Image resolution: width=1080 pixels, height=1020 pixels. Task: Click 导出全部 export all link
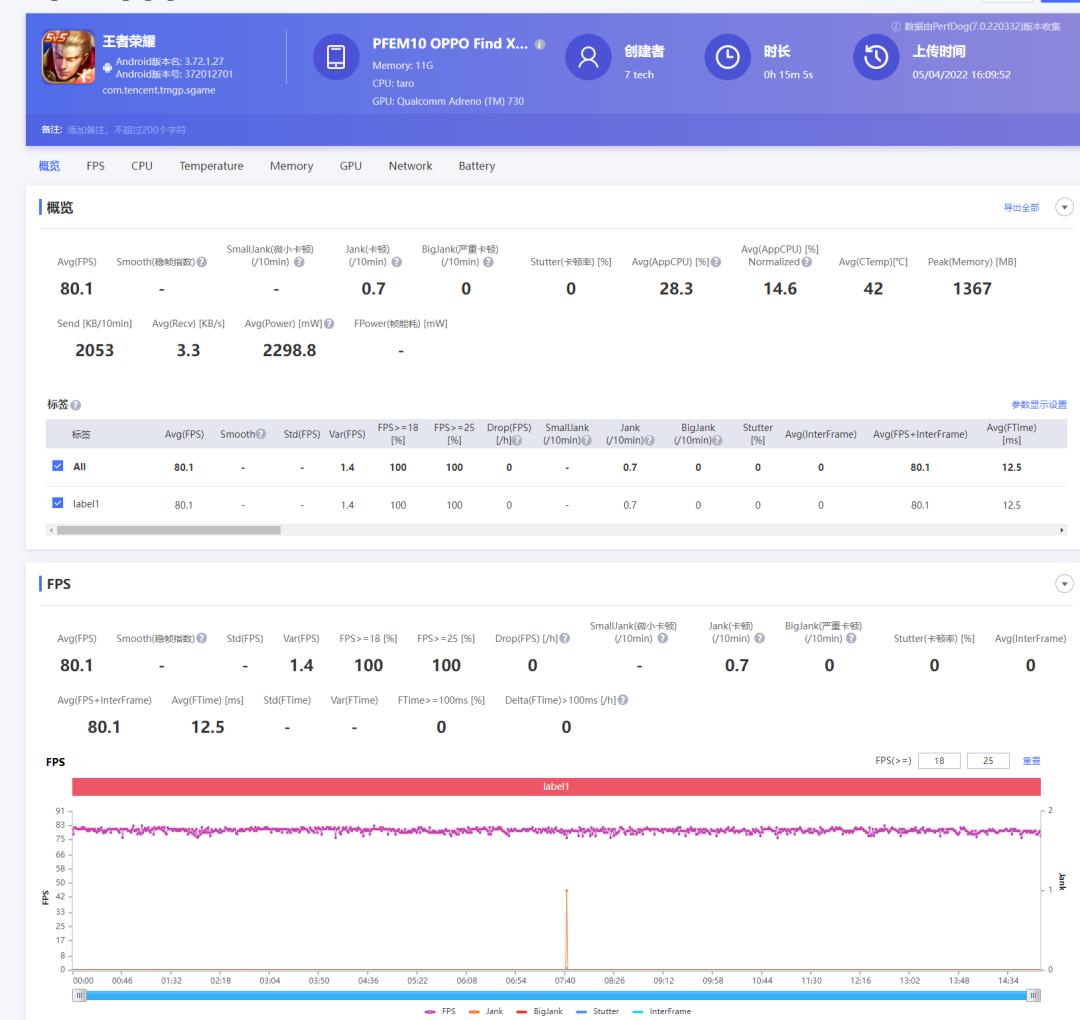pos(1021,208)
